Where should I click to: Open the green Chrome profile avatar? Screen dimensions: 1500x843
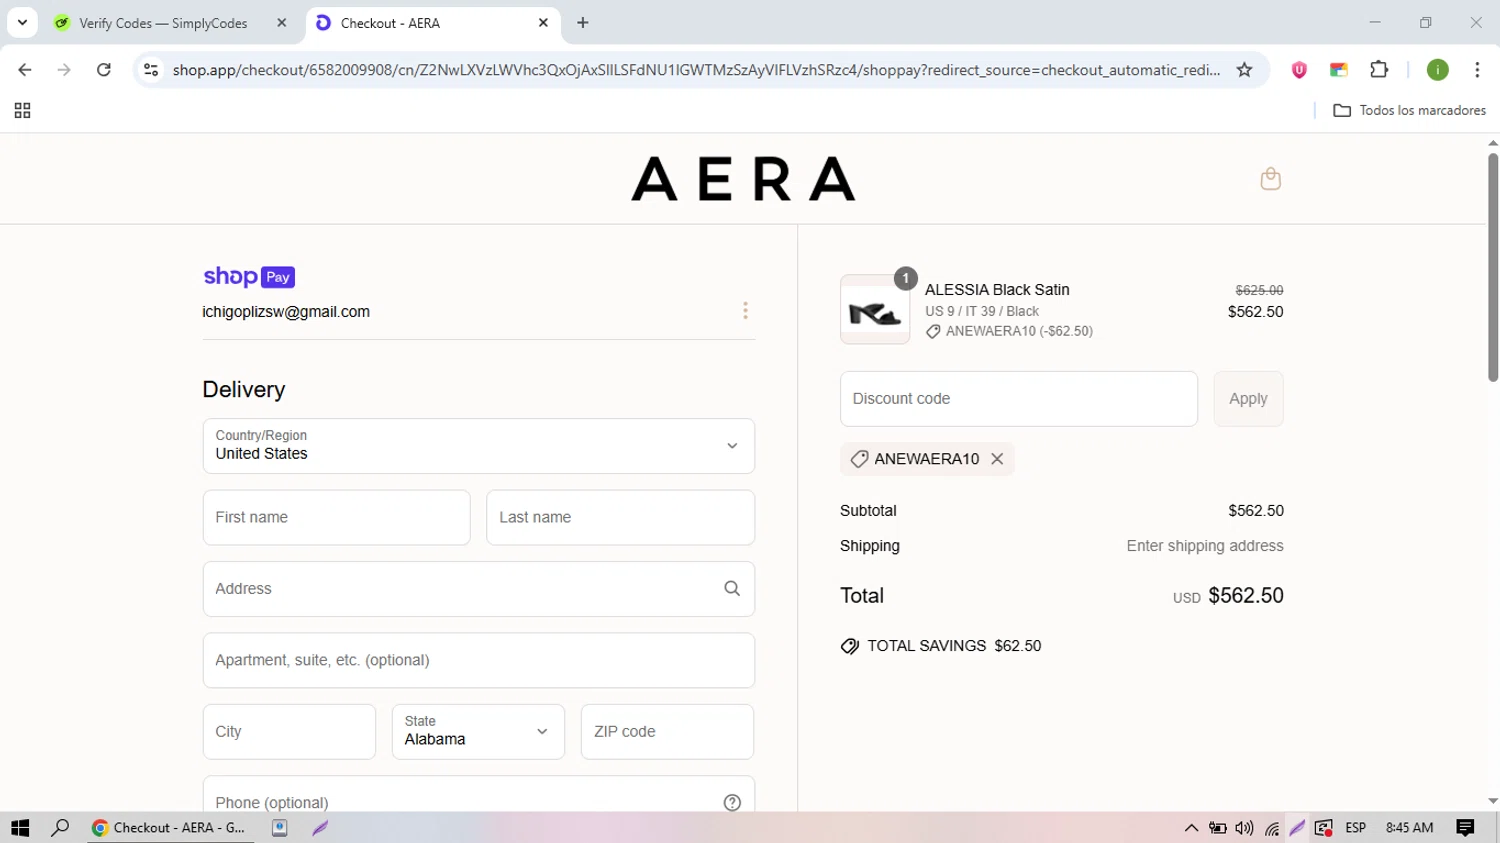[1437, 70]
